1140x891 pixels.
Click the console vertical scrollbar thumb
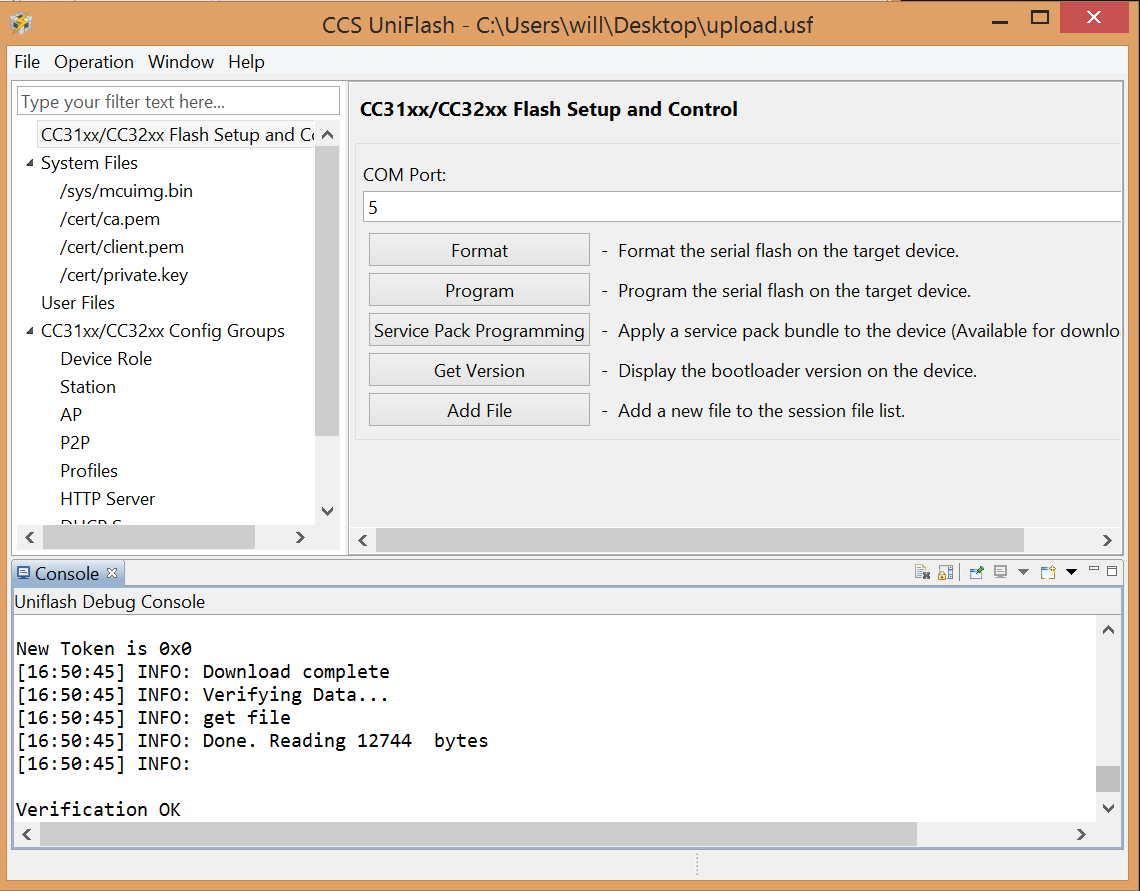tap(1108, 778)
